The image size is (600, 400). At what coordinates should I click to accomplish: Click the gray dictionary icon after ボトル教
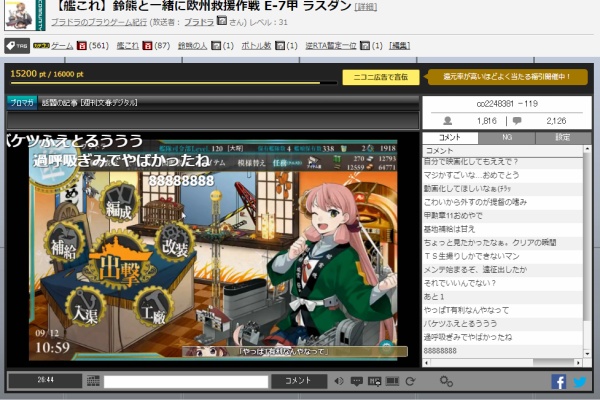pos(280,46)
